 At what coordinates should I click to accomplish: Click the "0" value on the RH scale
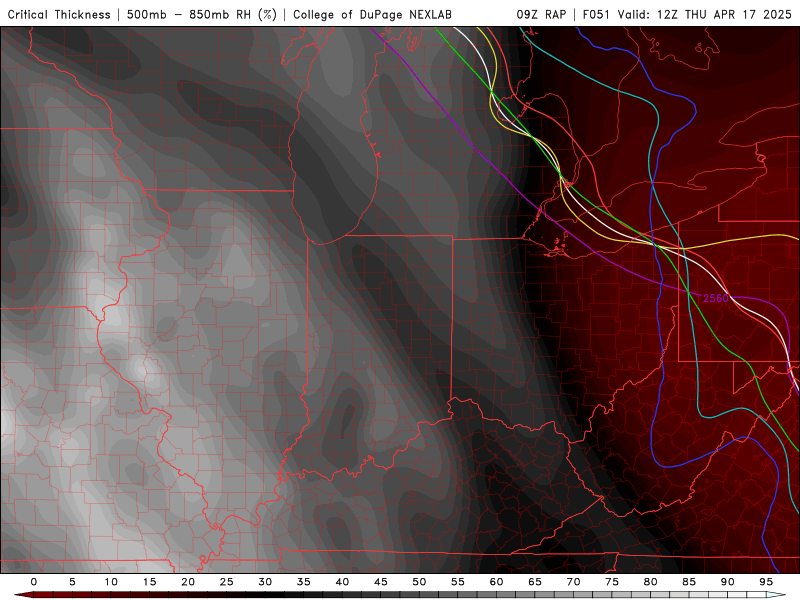(34, 582)
